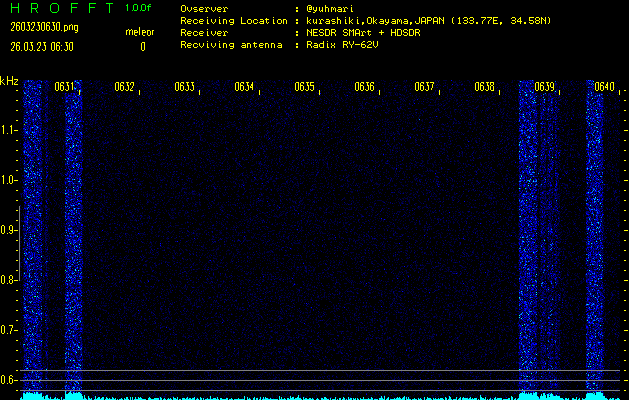Click the 0635 time marker
The image size is (629, 400).
click(304, 87)
